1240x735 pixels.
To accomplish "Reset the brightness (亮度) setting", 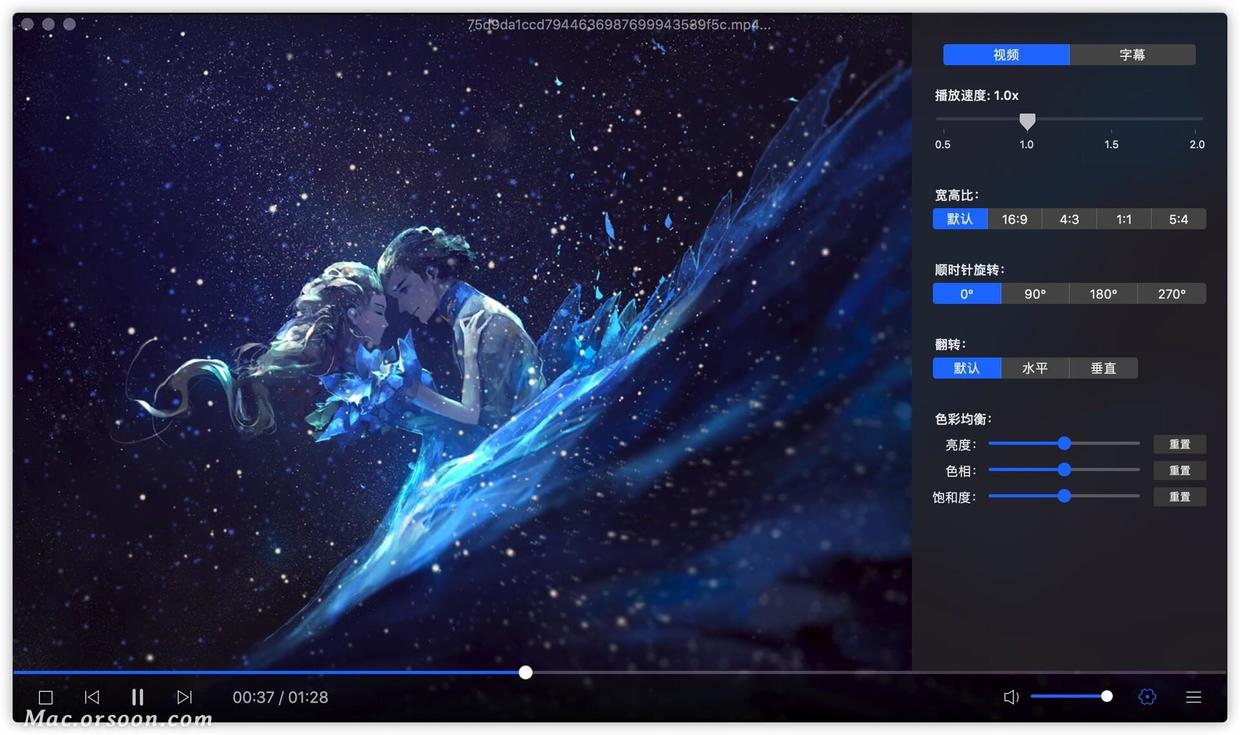I will 1179,443.
